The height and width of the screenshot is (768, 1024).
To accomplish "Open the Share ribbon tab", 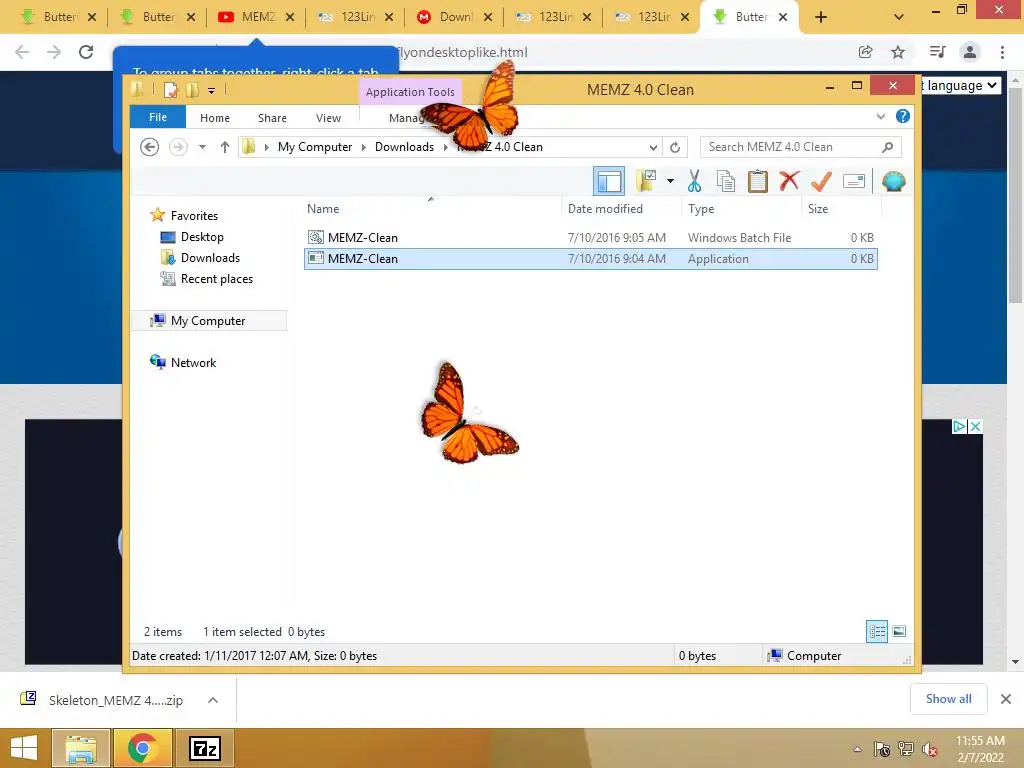I will [272, 118].
